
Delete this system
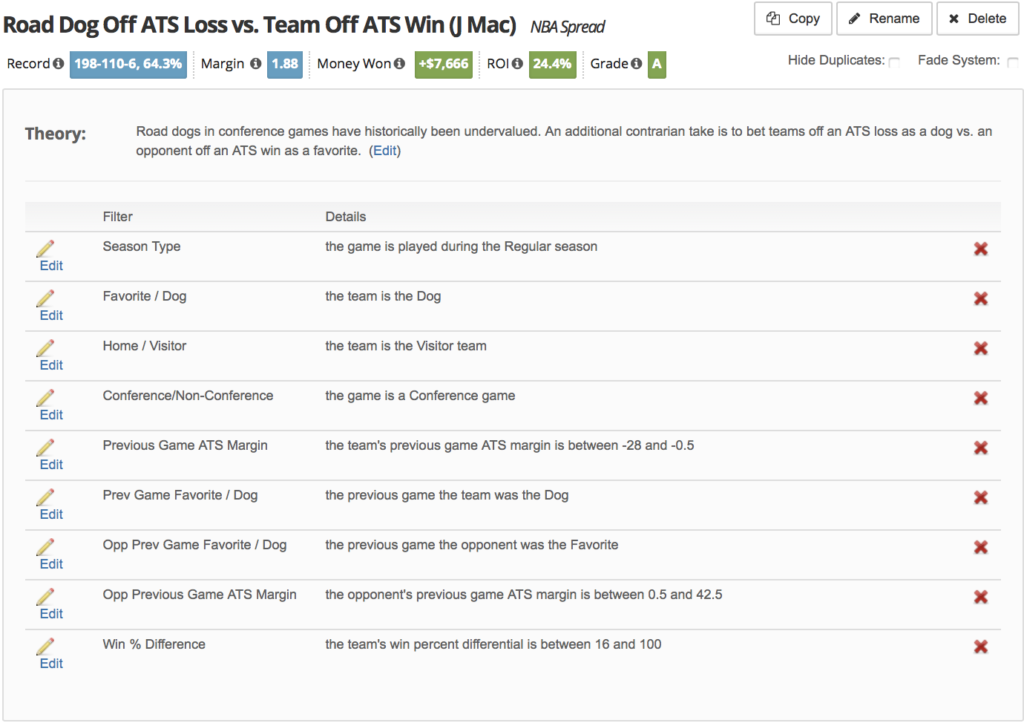point(978,18)
